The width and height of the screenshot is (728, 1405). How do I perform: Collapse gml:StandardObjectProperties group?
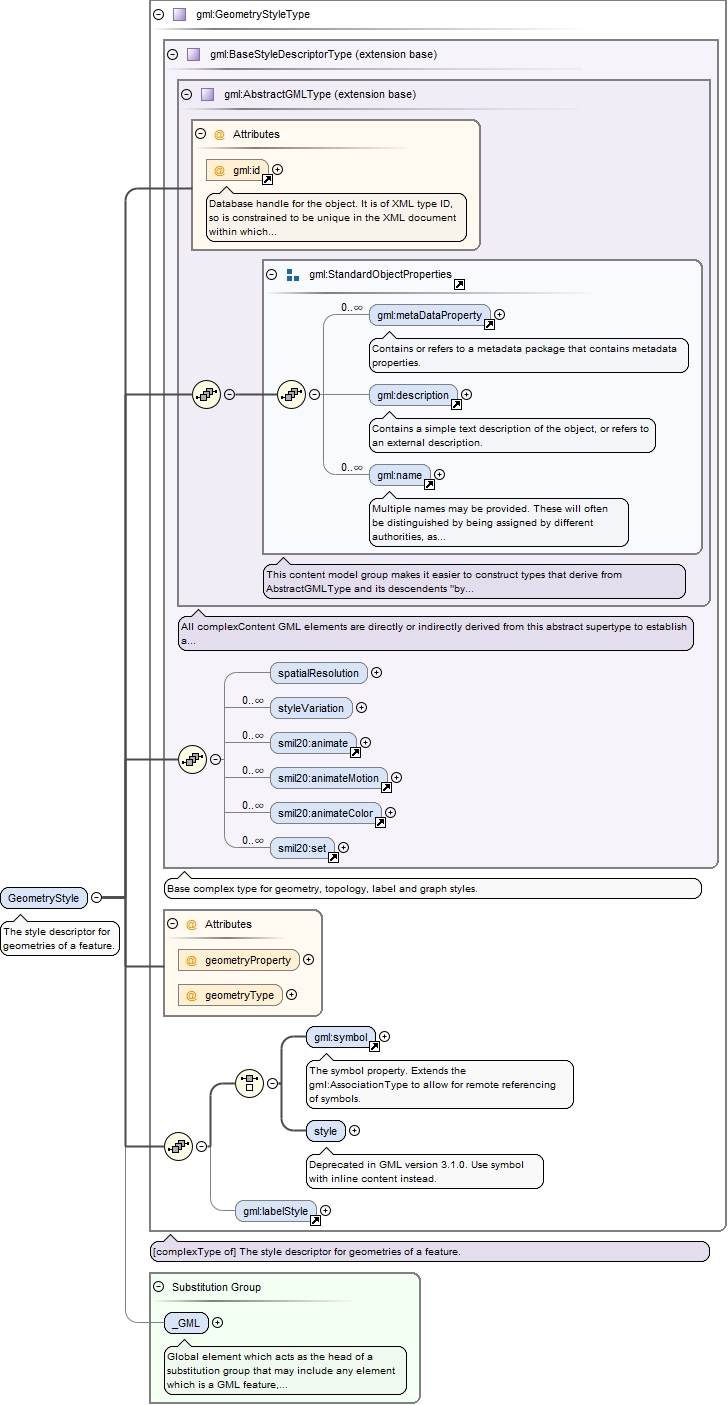click(272, 274)
